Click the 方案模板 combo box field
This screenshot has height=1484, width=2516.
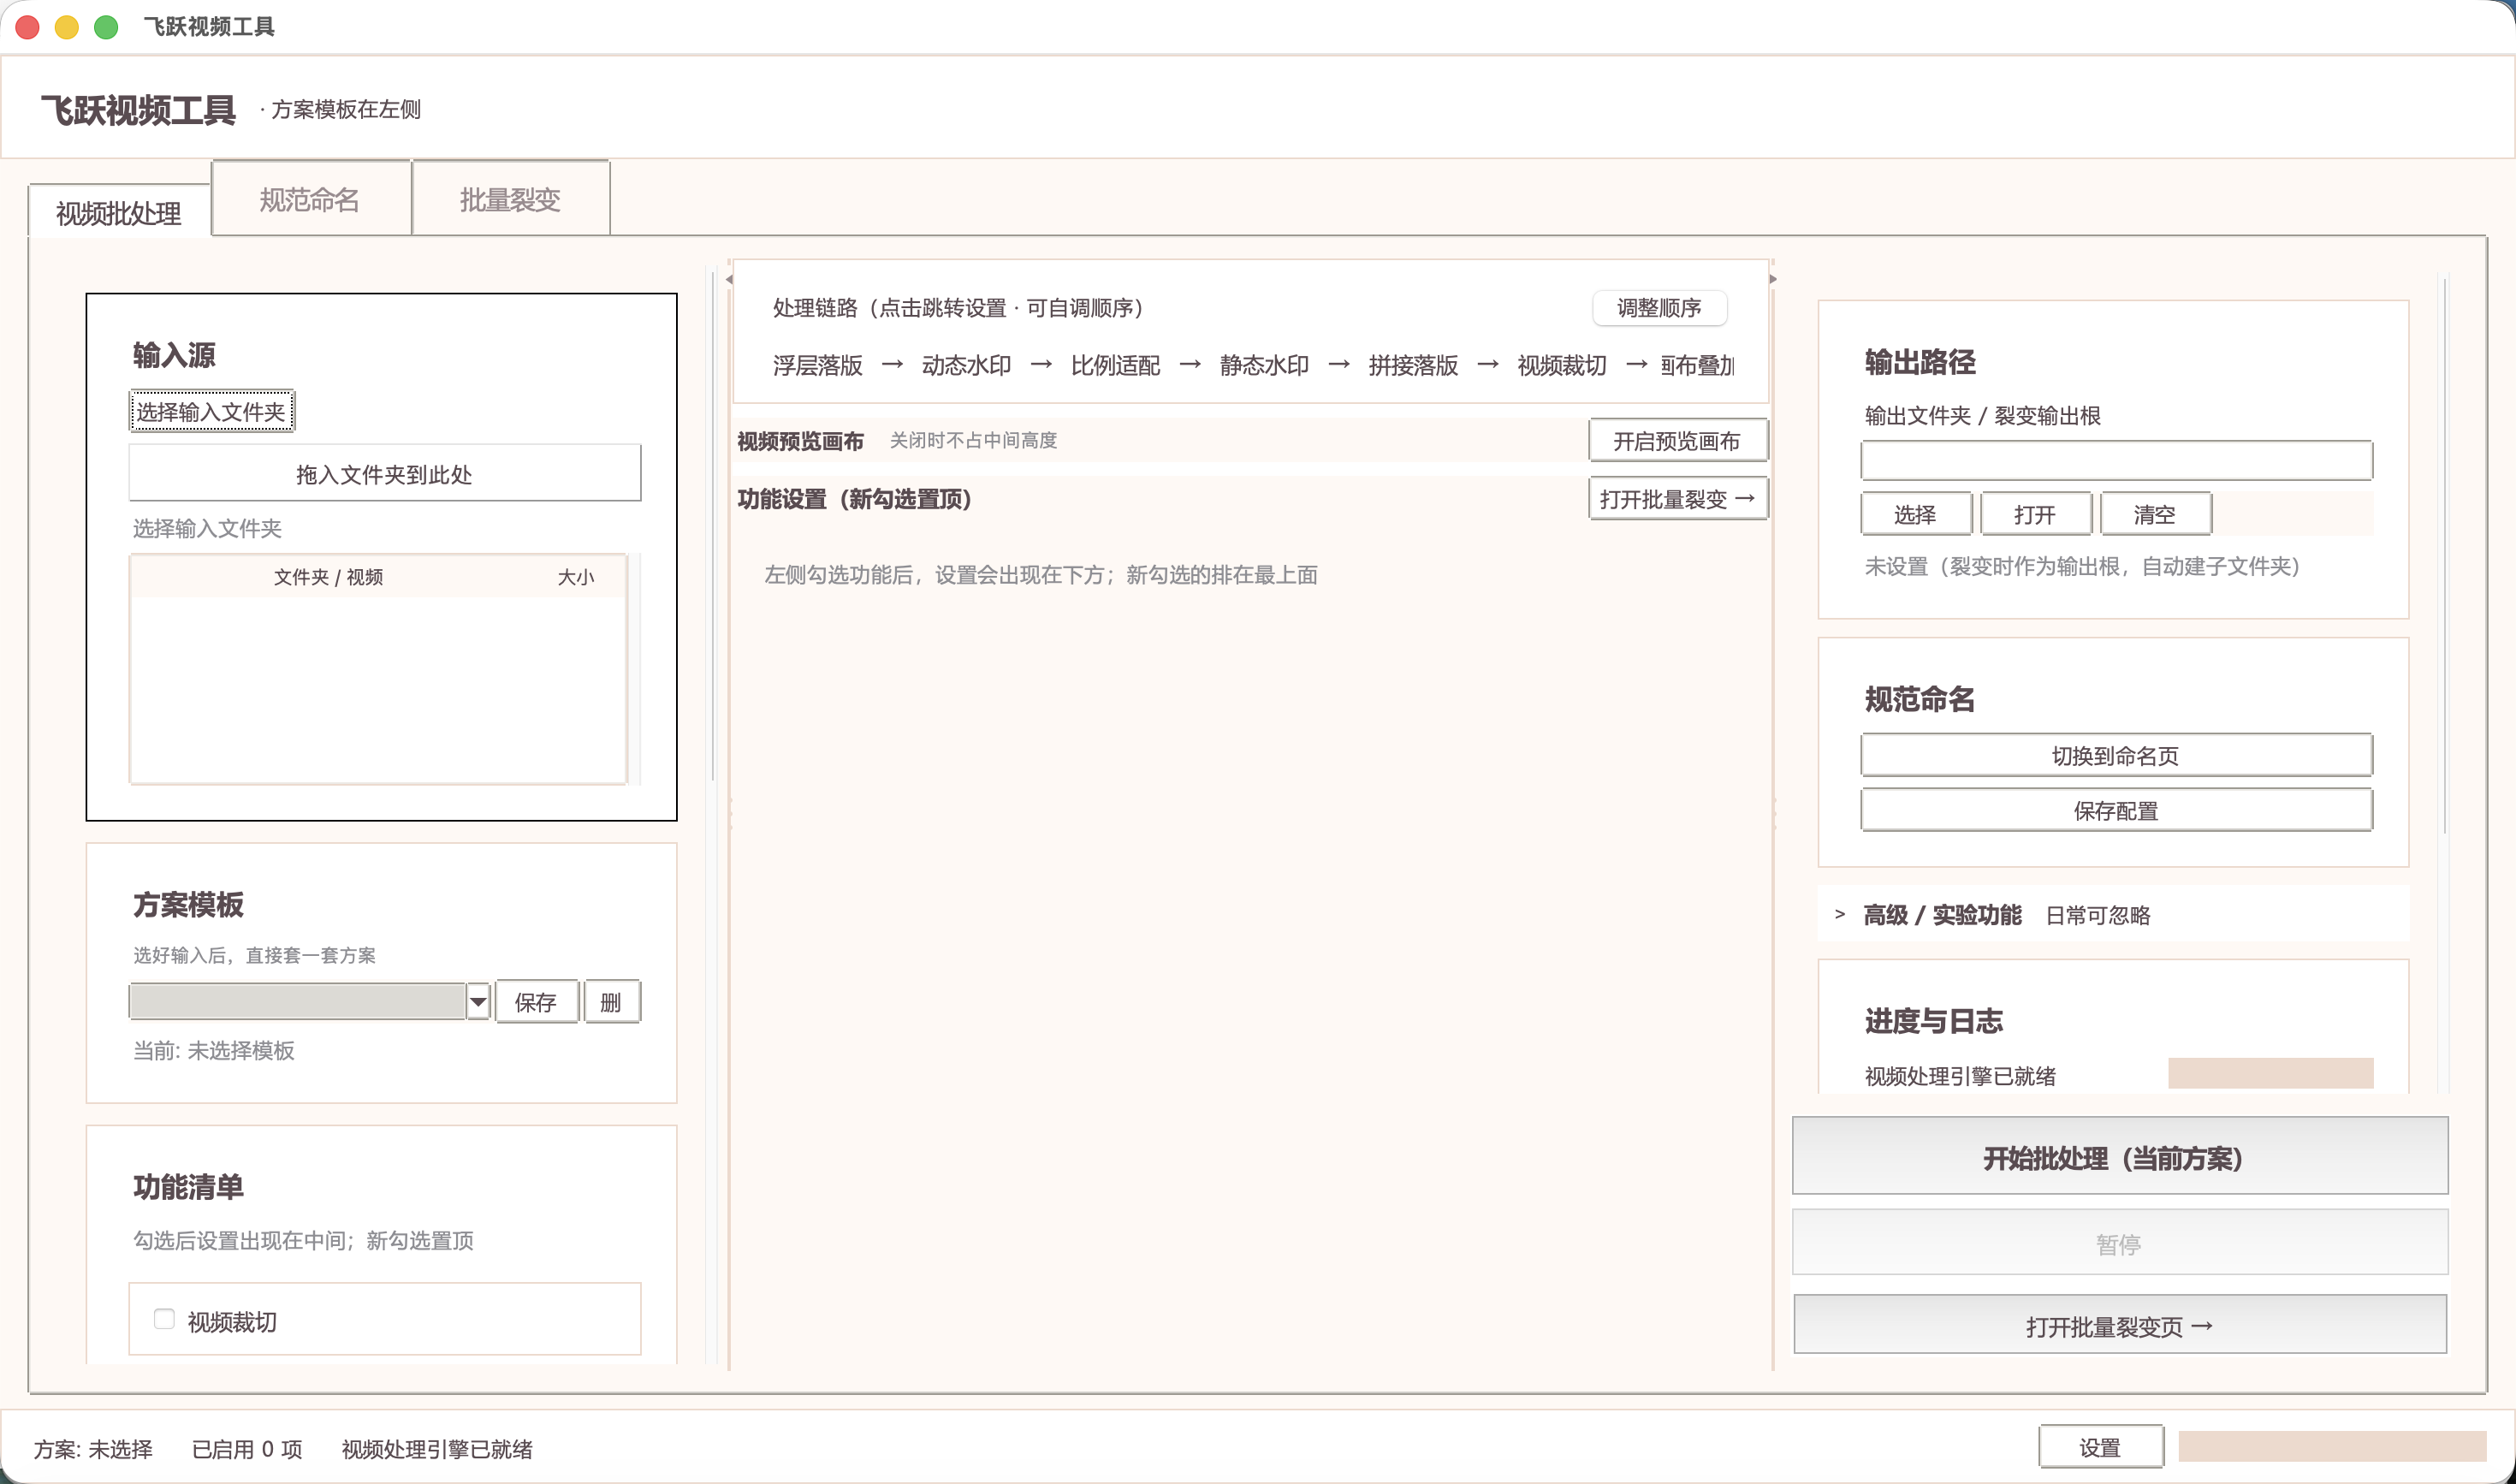tap(298, 1001)
